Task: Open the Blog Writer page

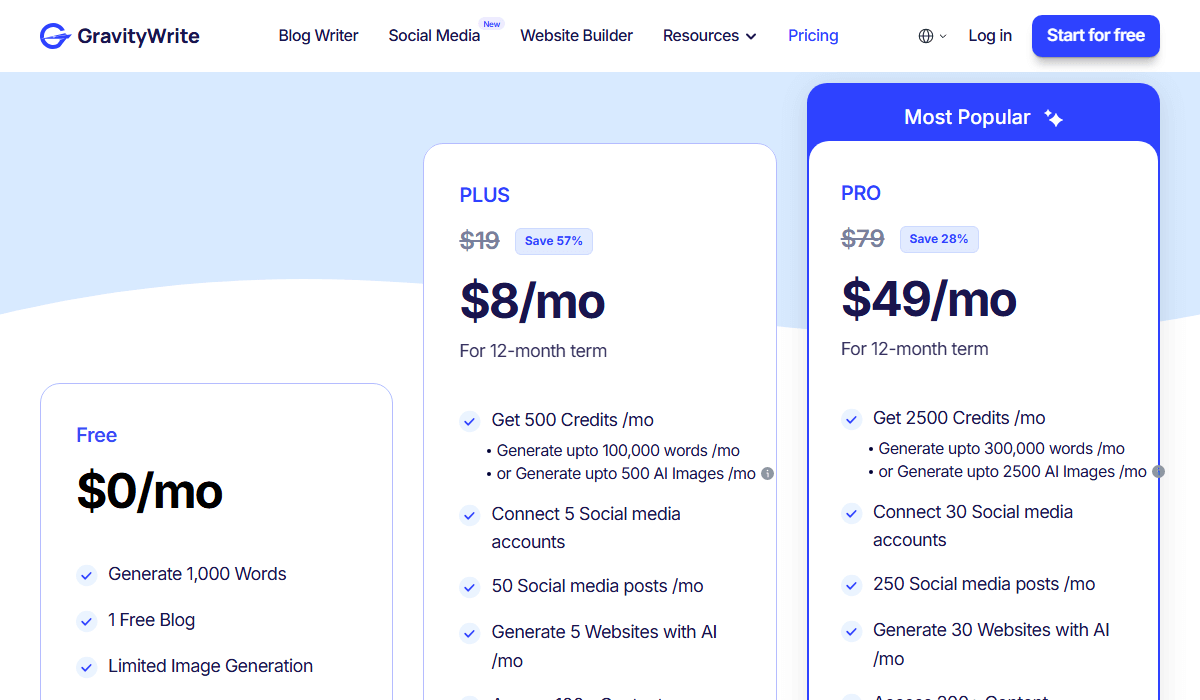Action: click(318, 36)
